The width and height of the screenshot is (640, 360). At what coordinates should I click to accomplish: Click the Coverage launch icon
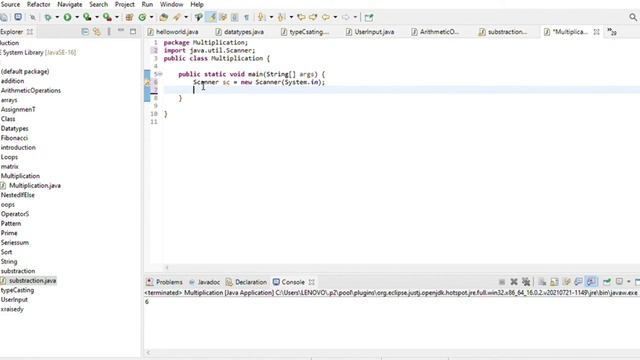tap(87, 17)
